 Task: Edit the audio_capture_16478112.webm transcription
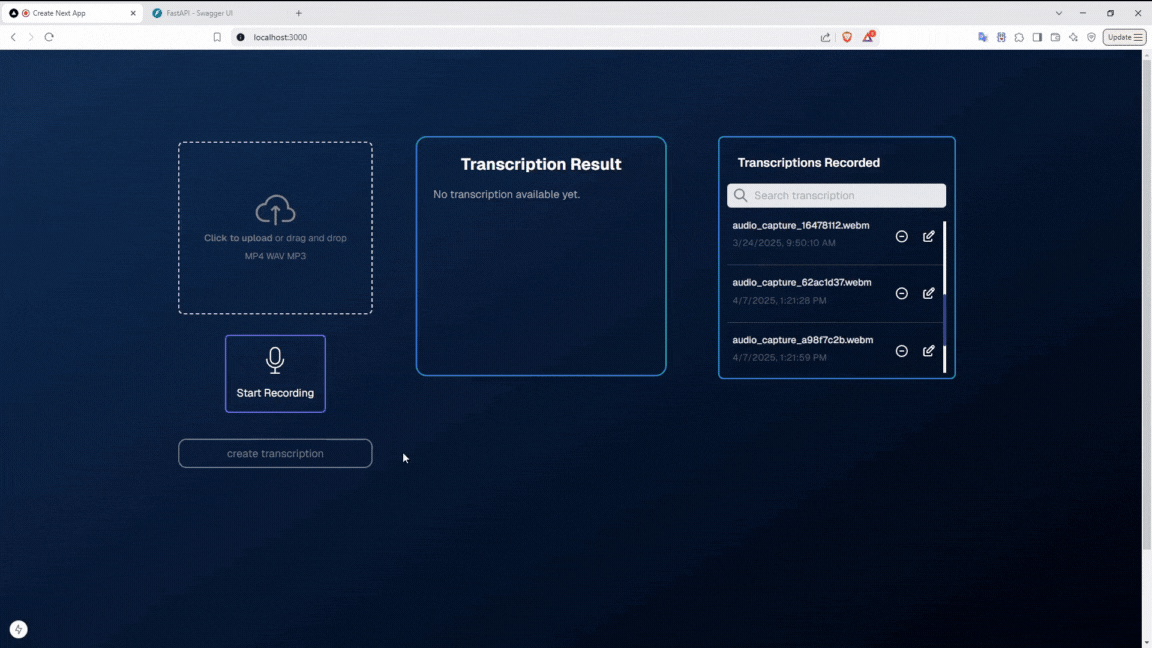(x=929, y=236)
